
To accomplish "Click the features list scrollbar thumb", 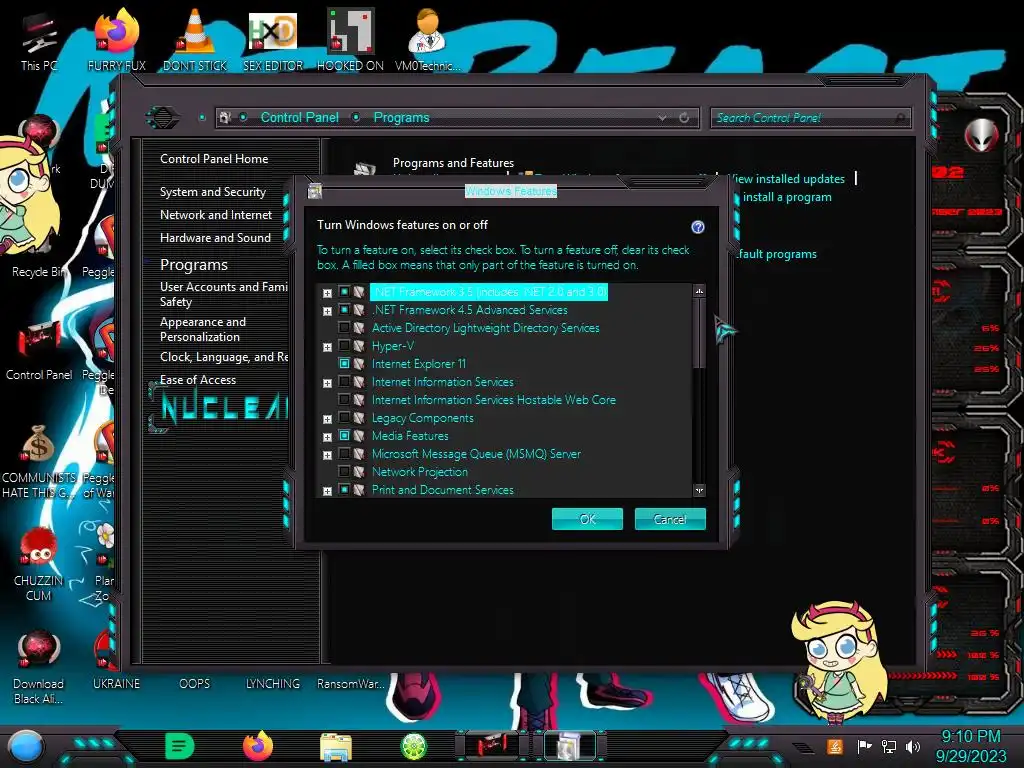I will (699, 334).
